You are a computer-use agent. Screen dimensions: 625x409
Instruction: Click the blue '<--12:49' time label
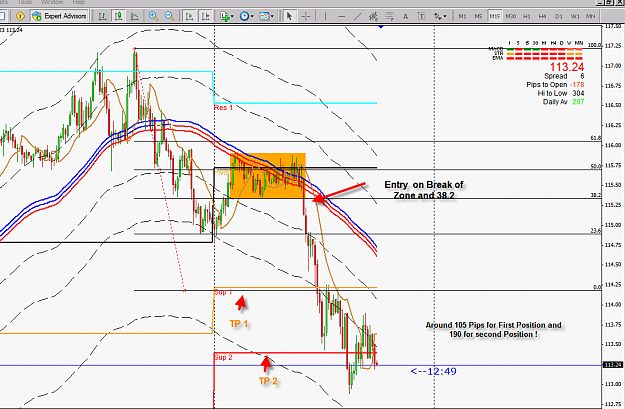(433, 372)
